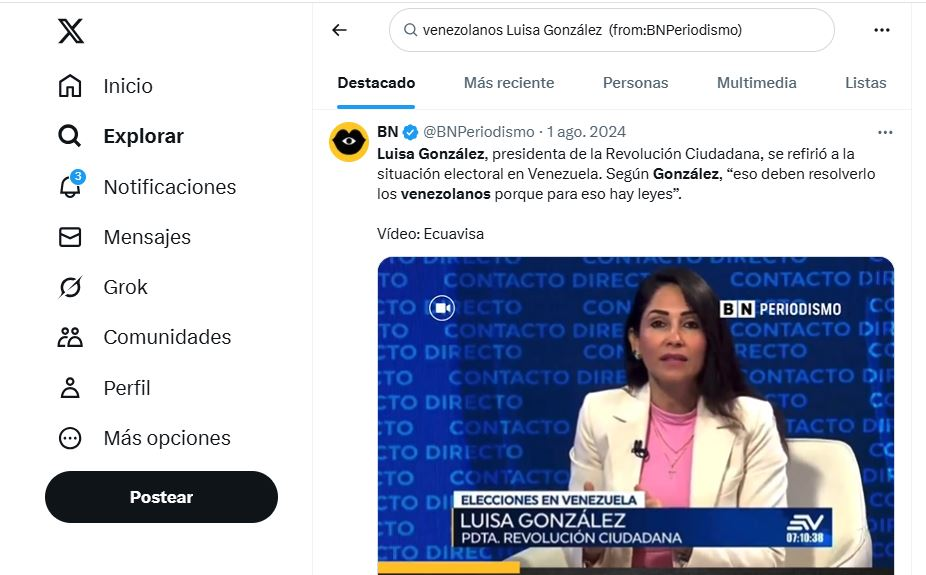This screenshot has height=575, width=926.
Task: Open the Notificaciones bell icon
Action: coord(71,185)
